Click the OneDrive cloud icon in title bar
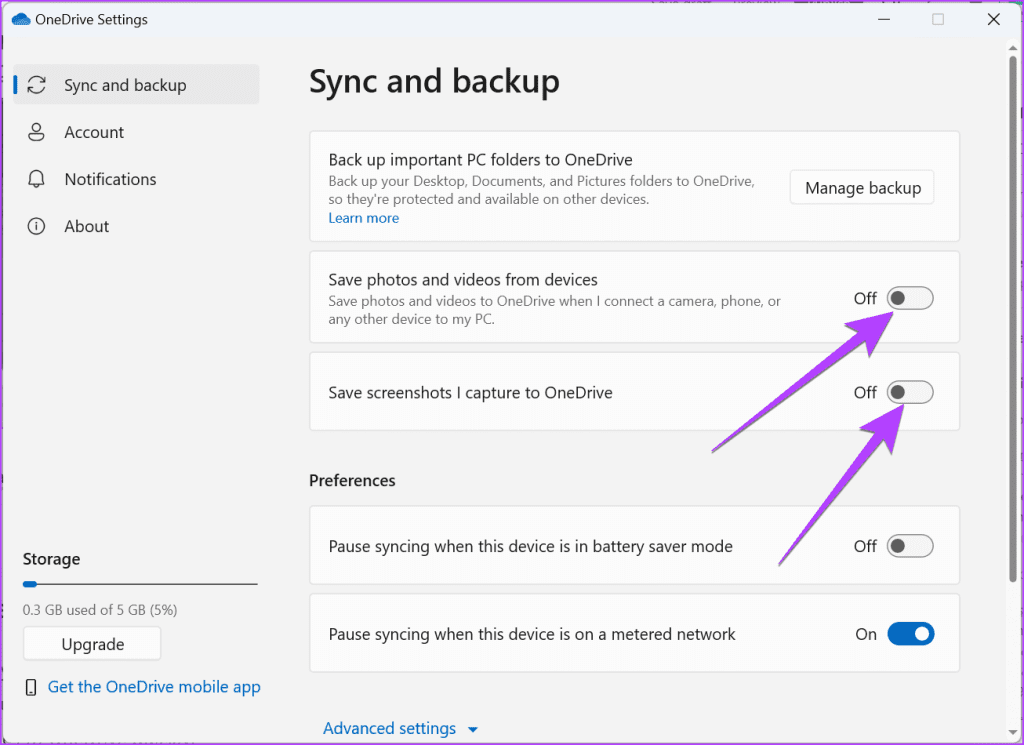This screenshot has width=1024, height=745. coord(21,18)
